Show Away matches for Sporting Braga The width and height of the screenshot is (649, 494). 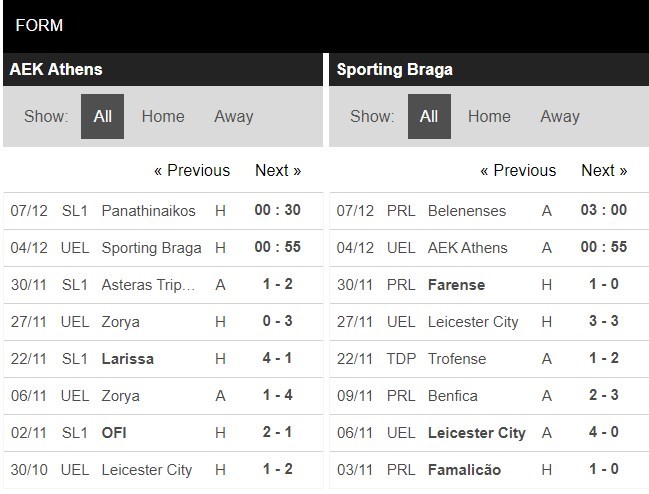pyautogui.click(x=560, y=116)
